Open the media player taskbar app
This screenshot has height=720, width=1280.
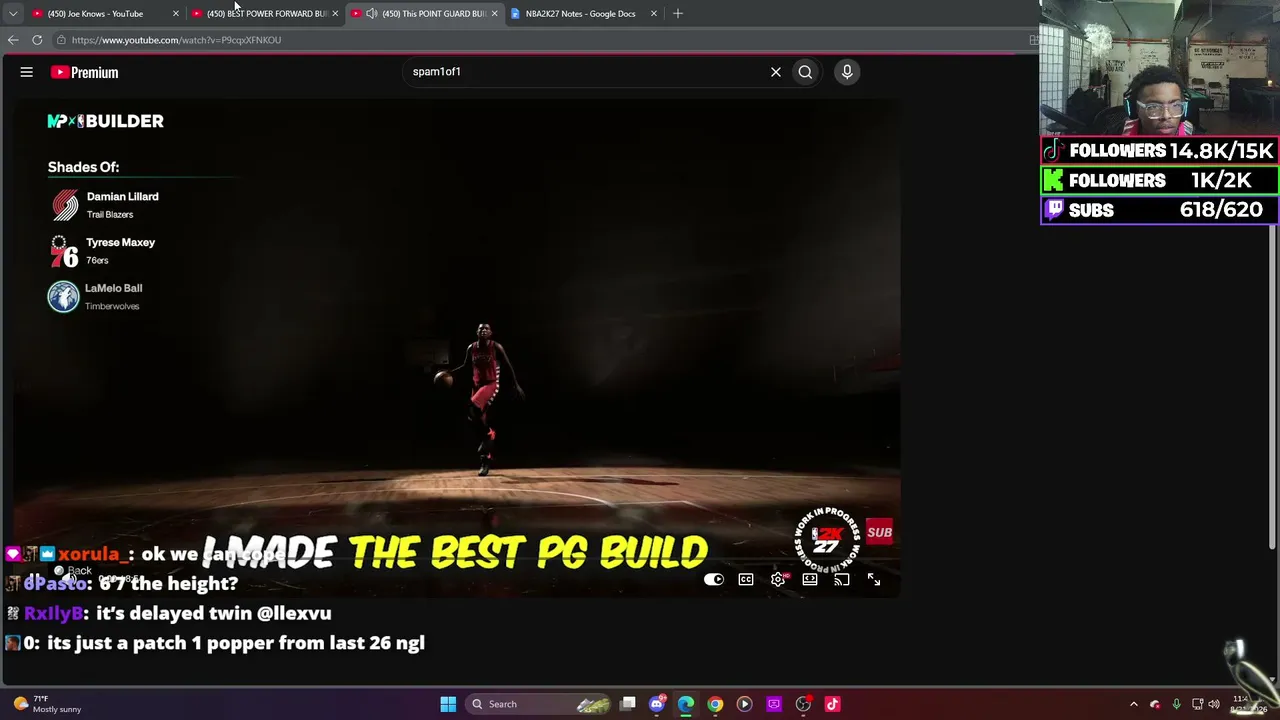click(x=744, y=704)
